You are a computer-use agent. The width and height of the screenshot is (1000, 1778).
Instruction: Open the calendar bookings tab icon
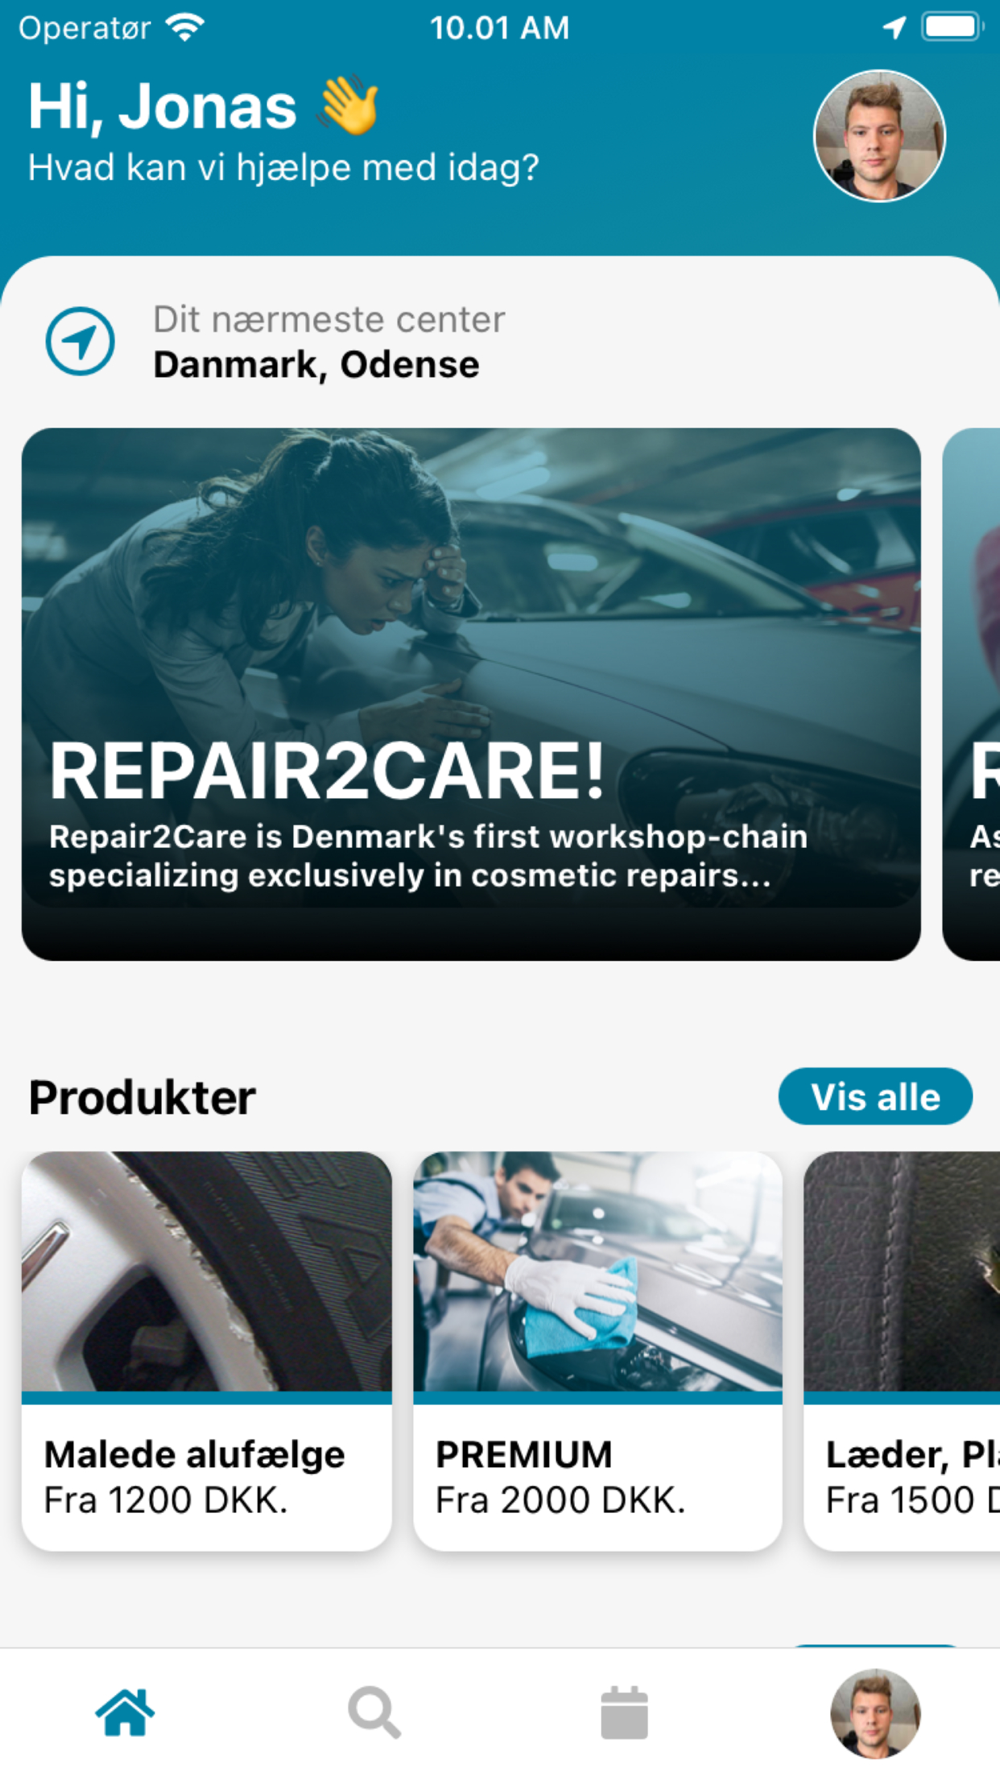624,1713
